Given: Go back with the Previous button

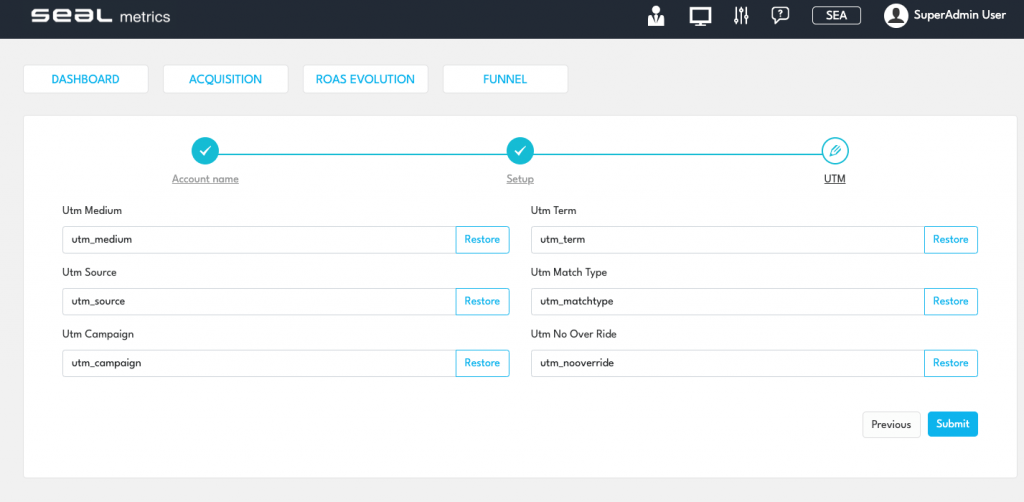Looking at the screenshot, I should point(891,424).
